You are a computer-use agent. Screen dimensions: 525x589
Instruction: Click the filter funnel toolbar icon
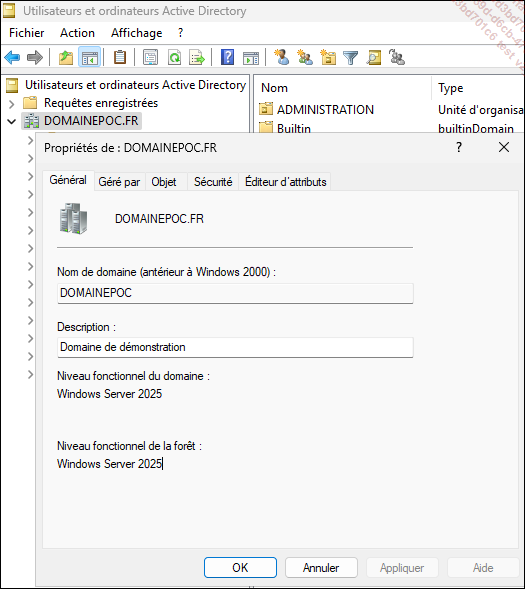351,57
